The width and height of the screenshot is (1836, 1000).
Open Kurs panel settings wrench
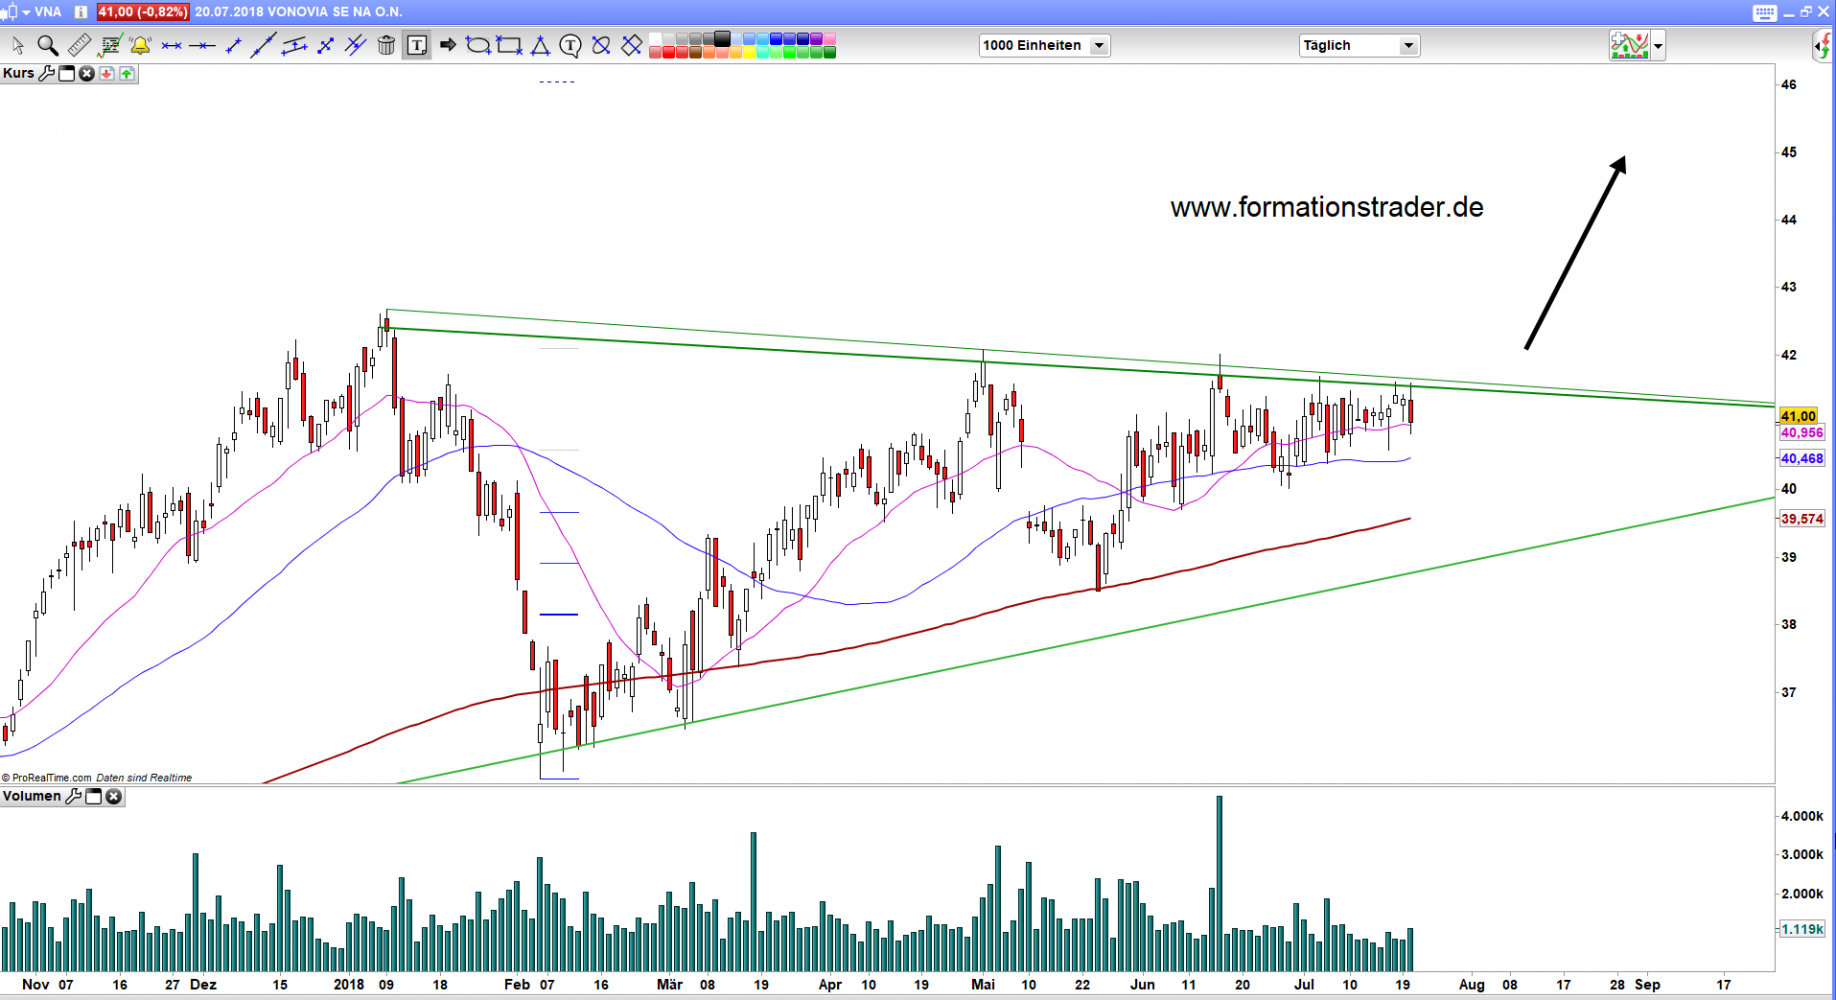click(47, 74)
